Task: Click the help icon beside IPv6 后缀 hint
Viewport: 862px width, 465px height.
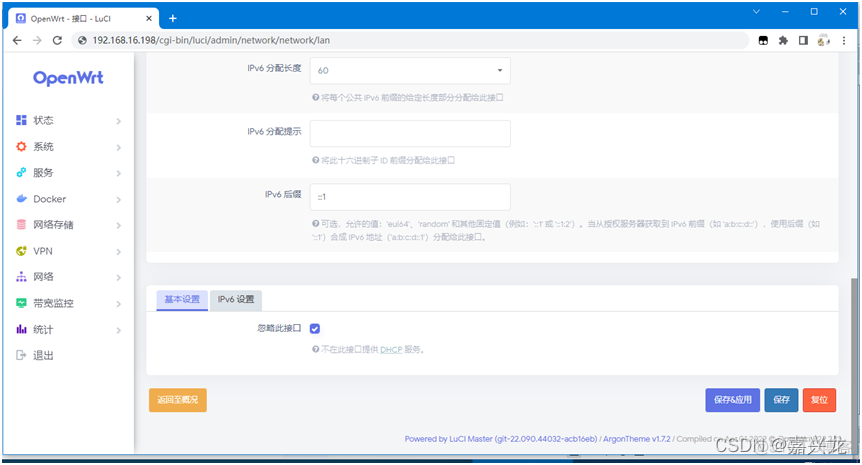Action: [x=316, y=224]
